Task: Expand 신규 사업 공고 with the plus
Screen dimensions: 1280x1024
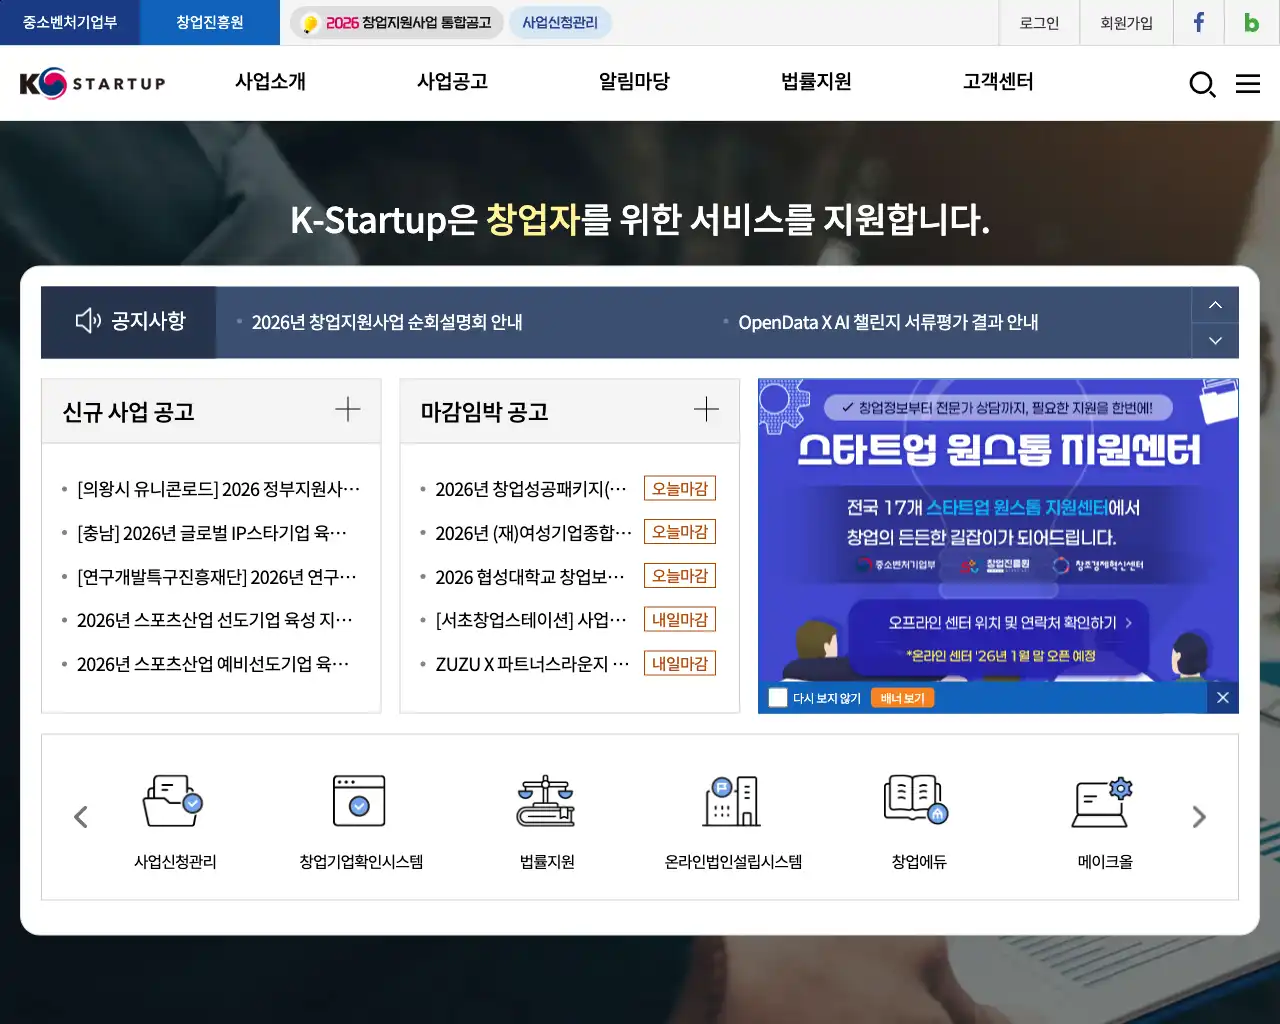Action: point(348,408)
